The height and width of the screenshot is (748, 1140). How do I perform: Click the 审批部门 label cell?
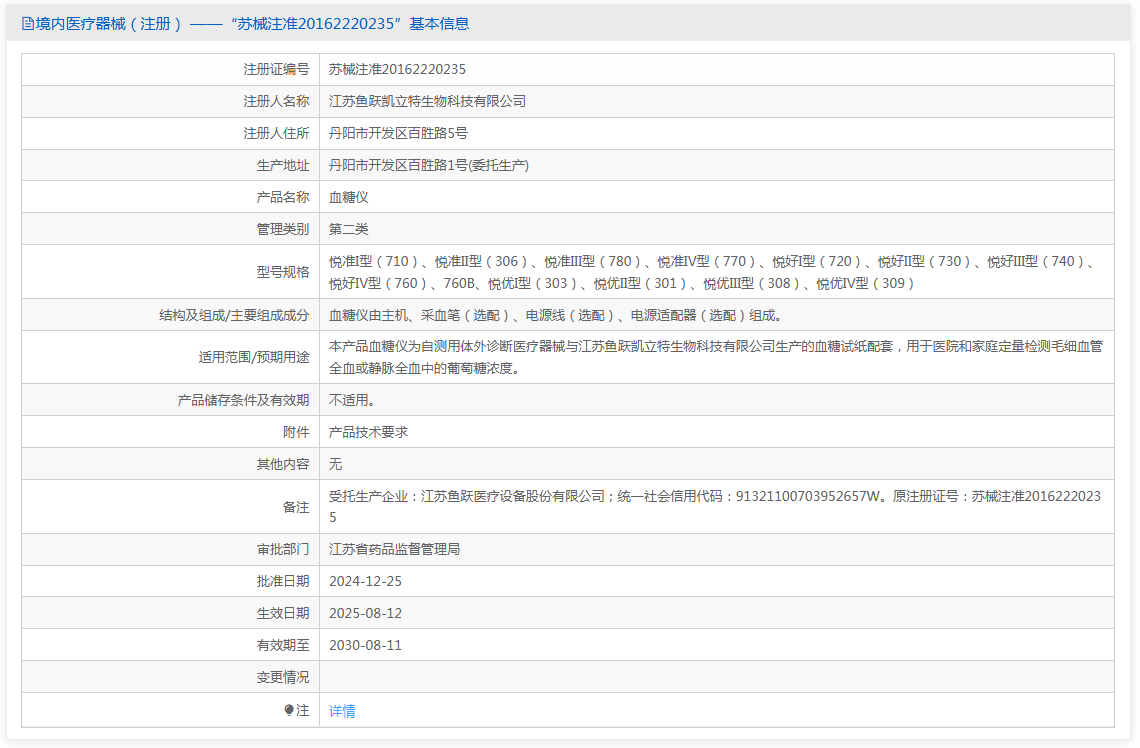(171, 549)
